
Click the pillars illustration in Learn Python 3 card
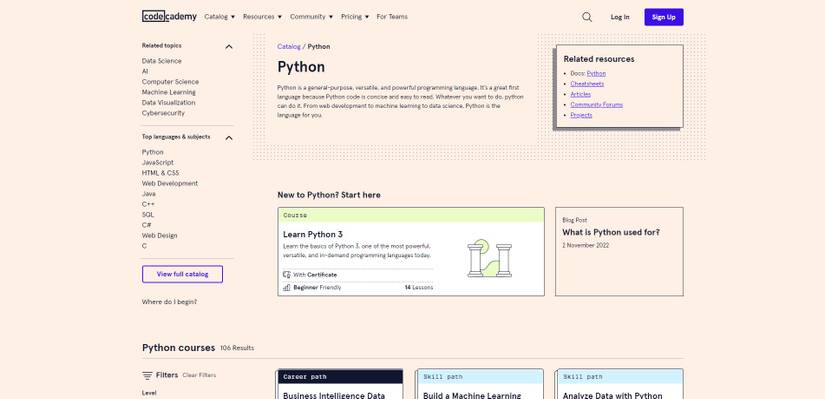[x=489, y=258]
